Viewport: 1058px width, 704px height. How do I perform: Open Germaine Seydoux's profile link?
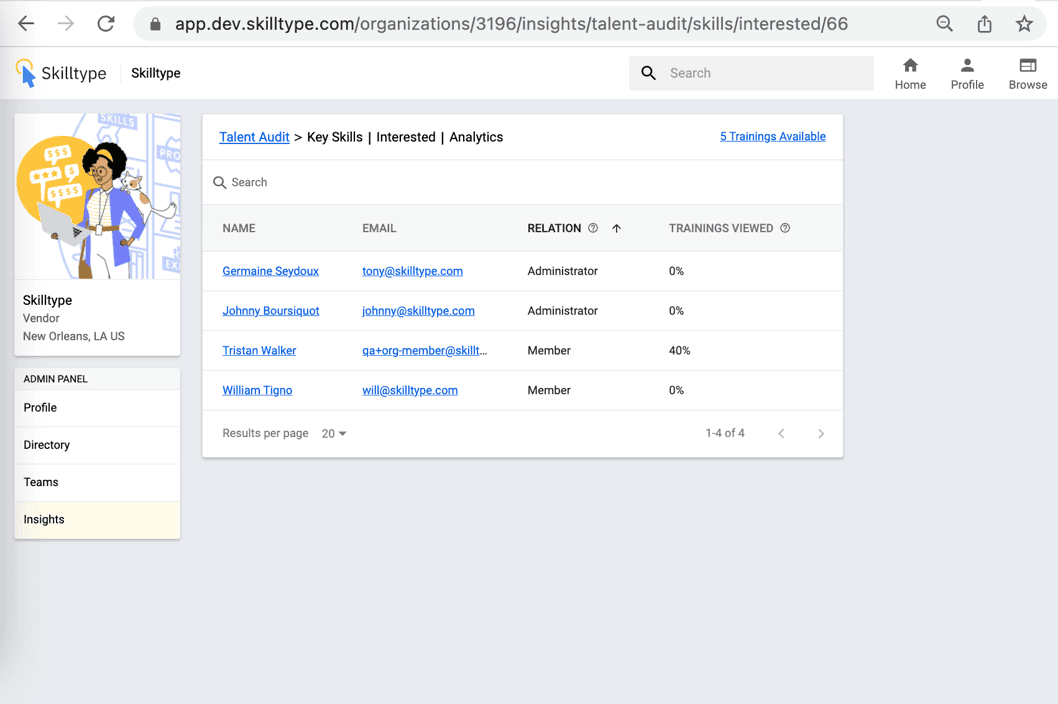pyautogui.click(x=271, y=271)
